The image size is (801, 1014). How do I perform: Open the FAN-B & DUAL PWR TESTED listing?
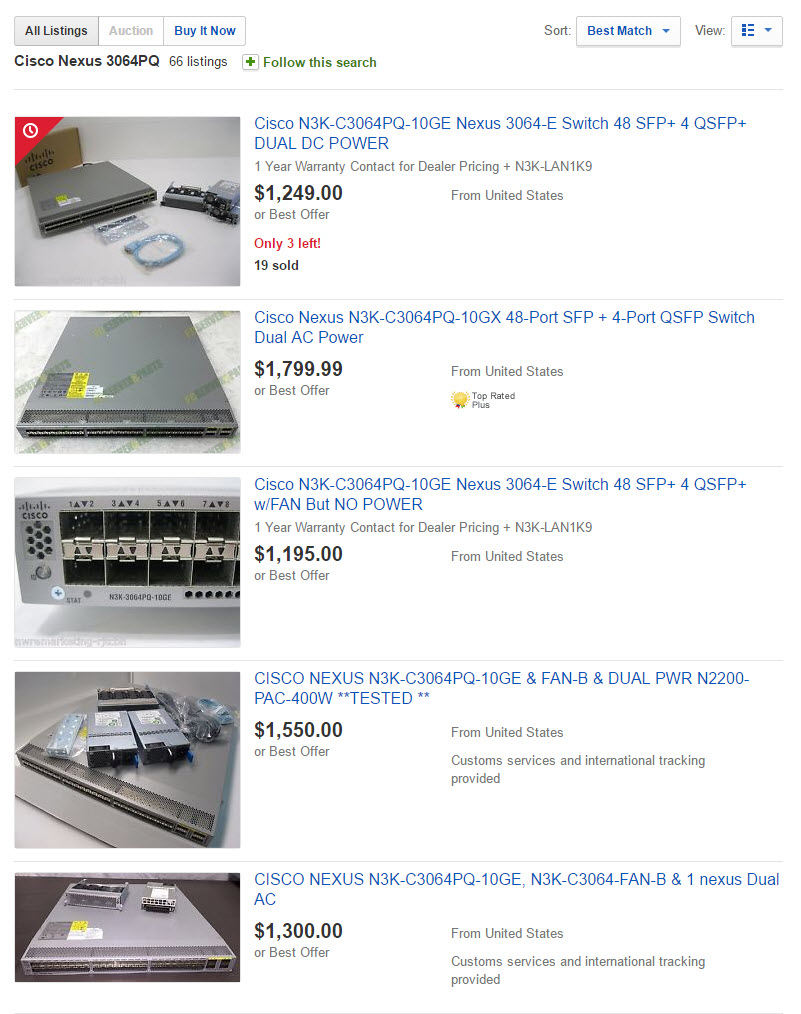(x=501, y=688)
